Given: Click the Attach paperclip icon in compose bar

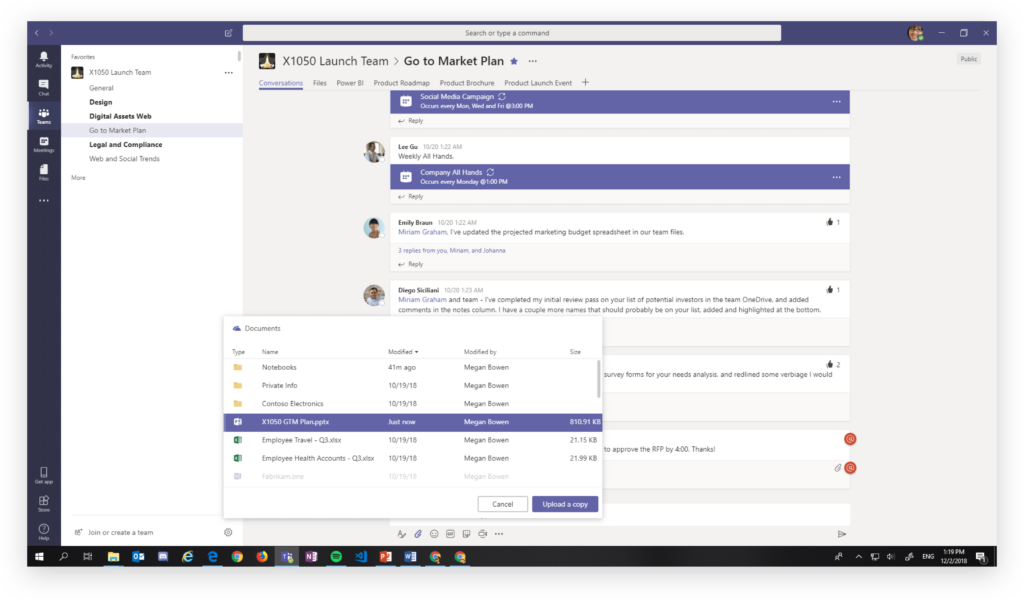Looking at the screenshot, I should 418,534.
